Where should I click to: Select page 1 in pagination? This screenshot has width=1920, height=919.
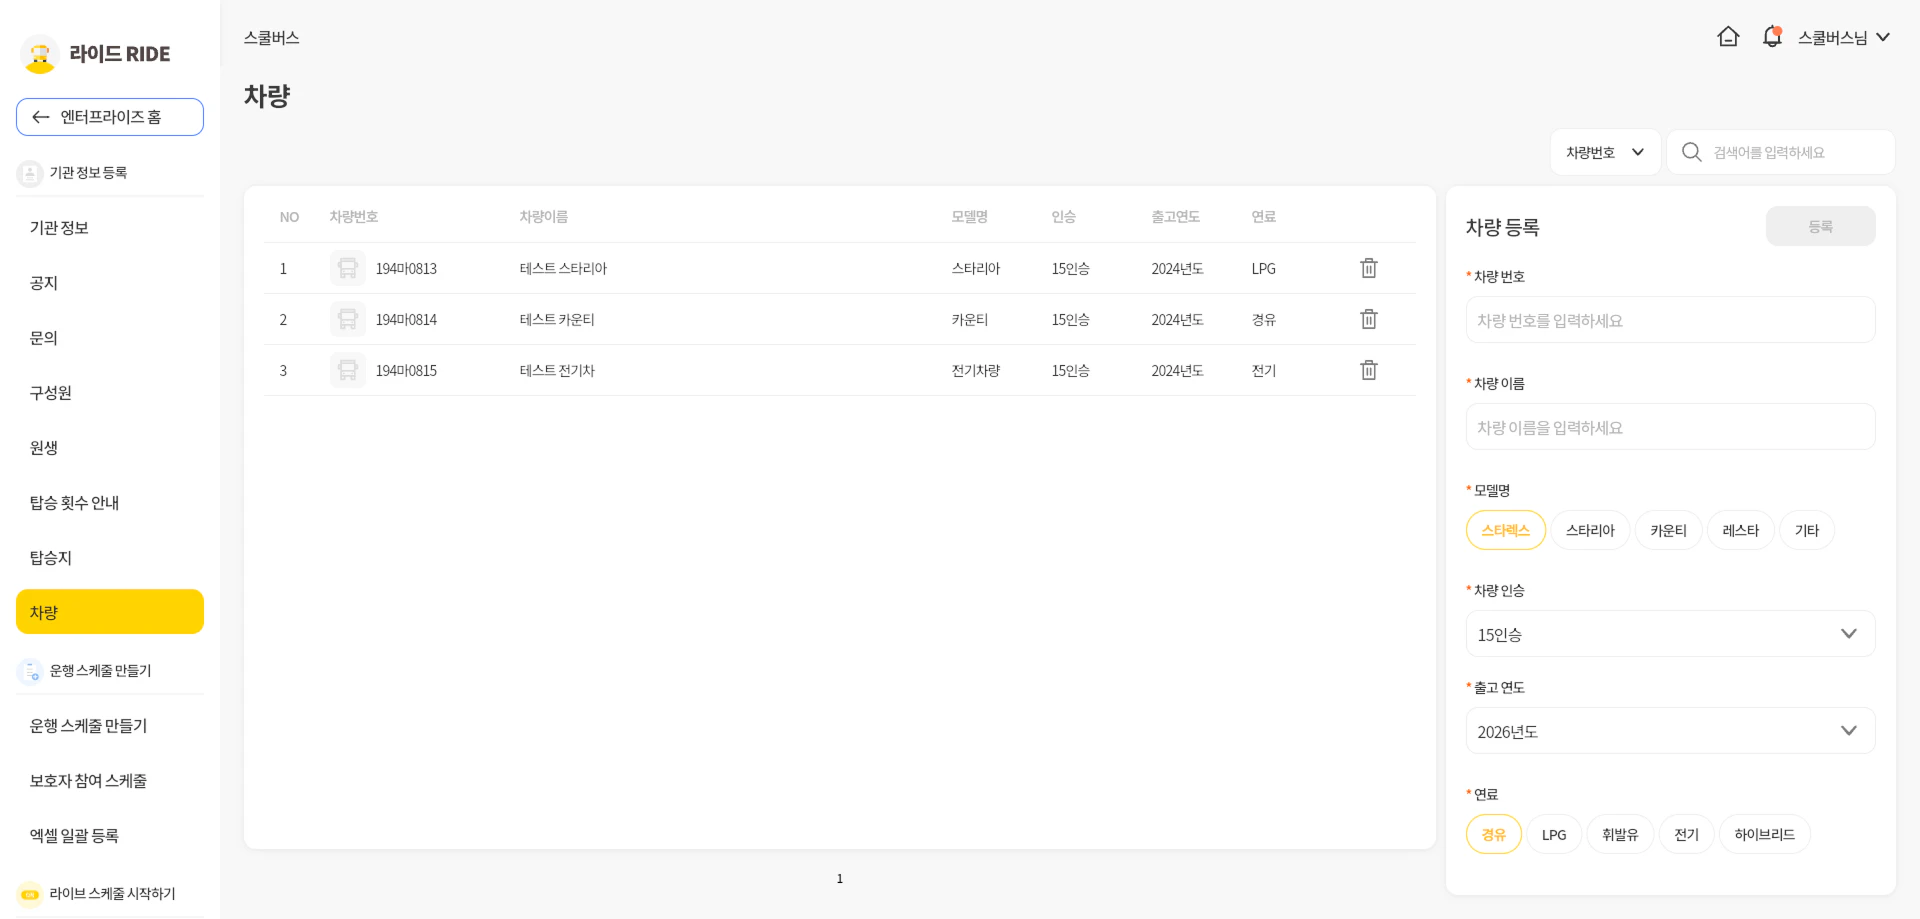840,879
